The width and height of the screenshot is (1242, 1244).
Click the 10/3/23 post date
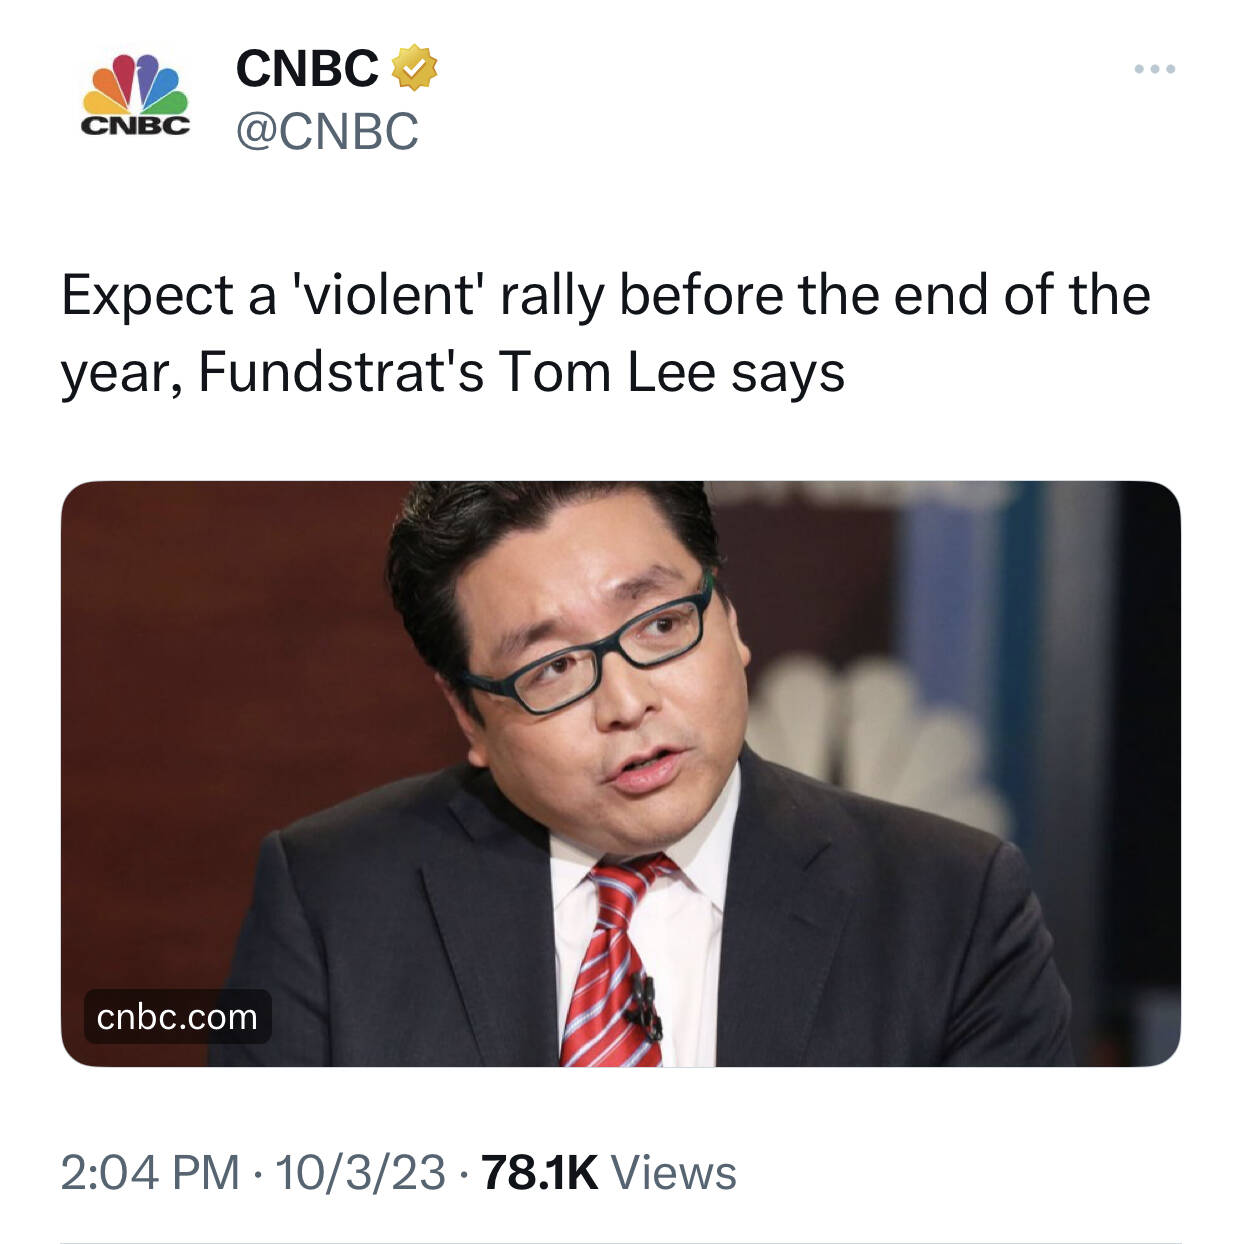coord(360,1172)
